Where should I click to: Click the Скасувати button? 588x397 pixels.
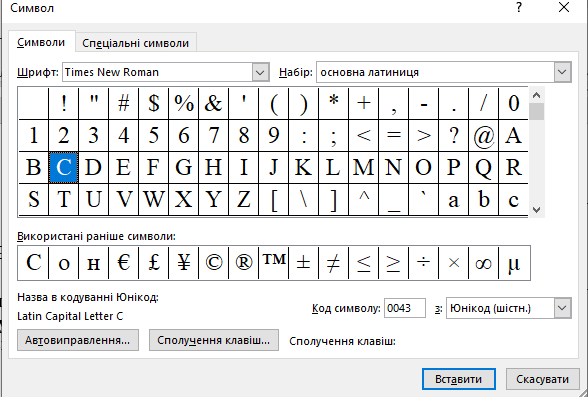542,379
